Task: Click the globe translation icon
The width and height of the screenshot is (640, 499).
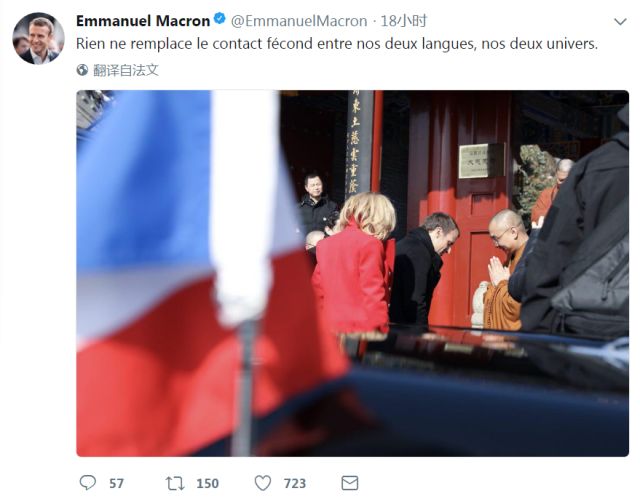Action: tap(82, 70)
